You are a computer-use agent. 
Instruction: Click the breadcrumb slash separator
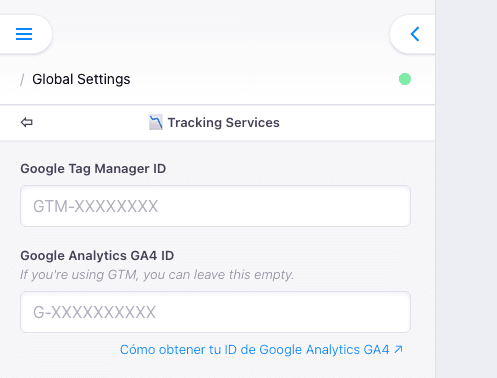tap(22, 80)
